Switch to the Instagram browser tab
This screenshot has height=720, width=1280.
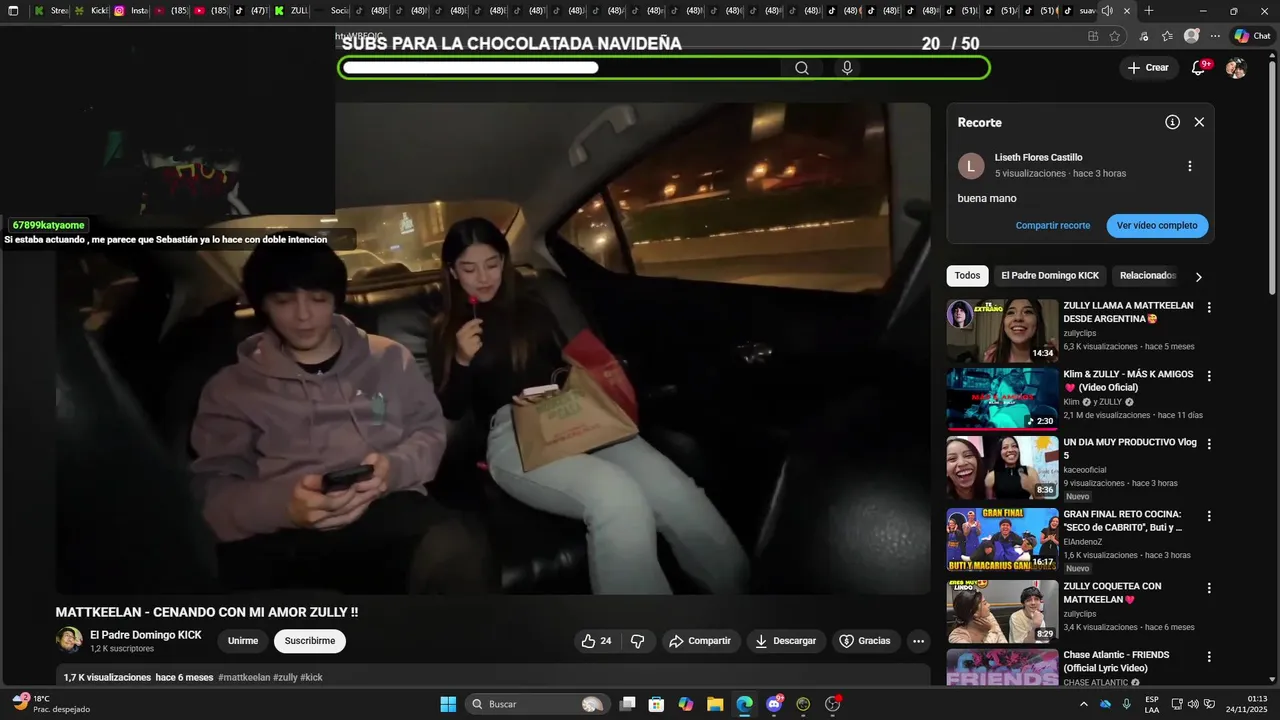131,11
